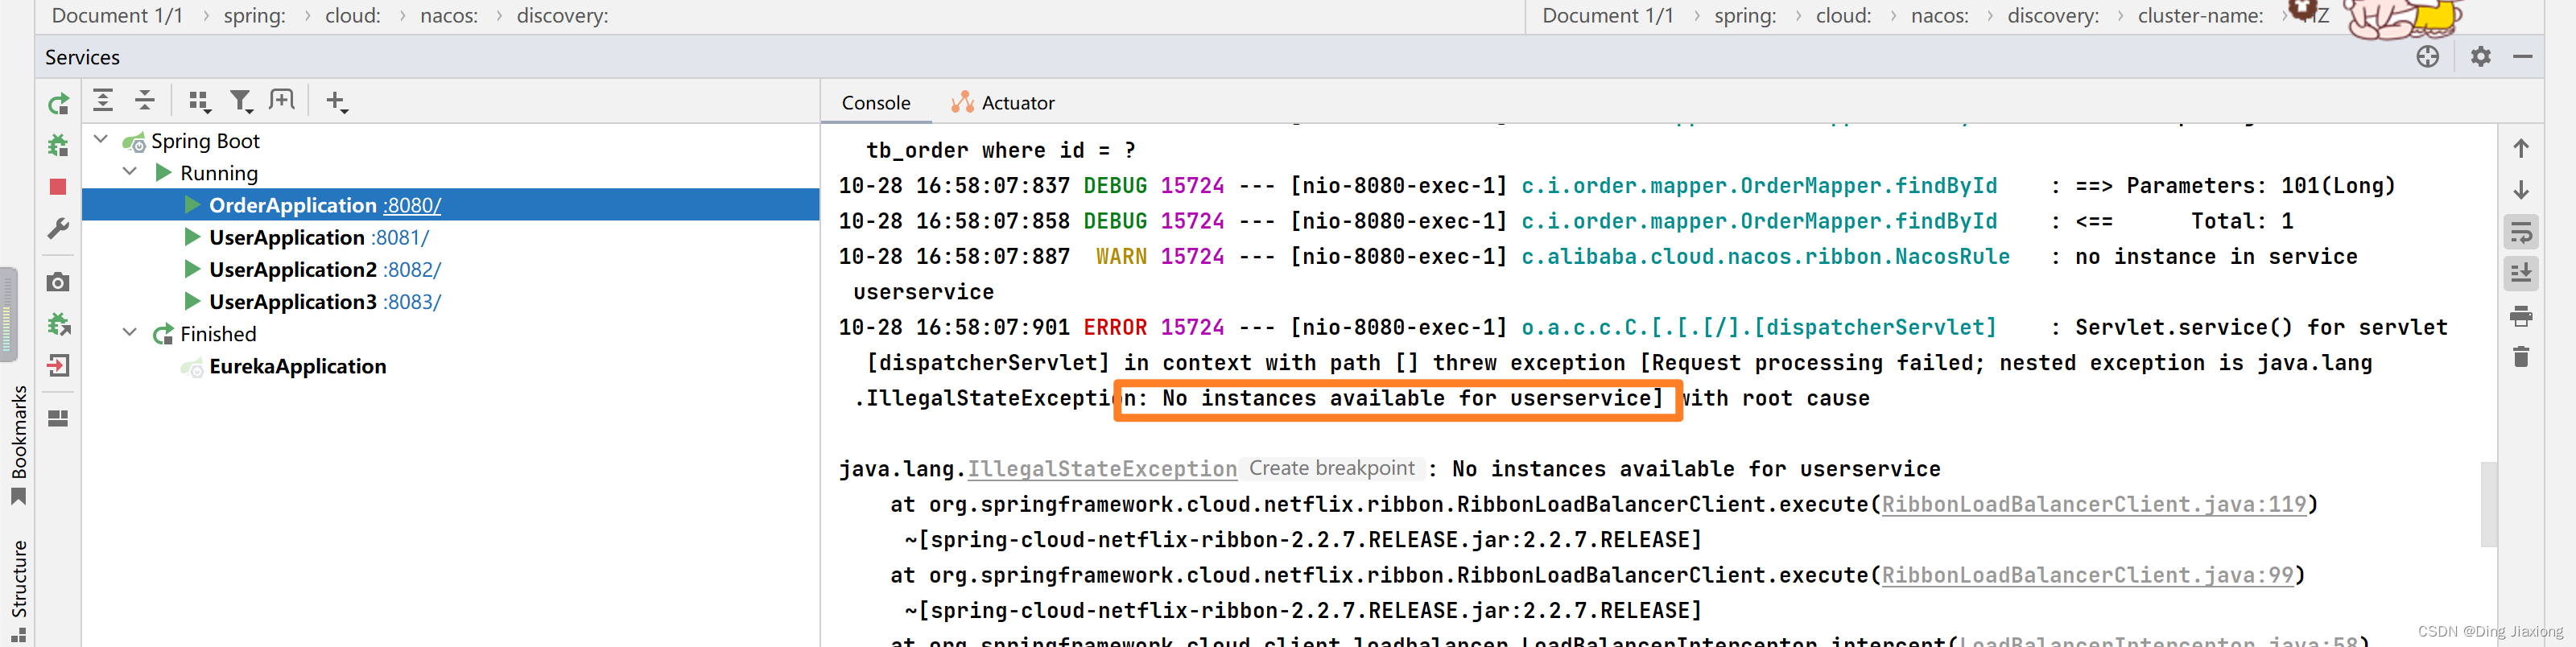Stop the running service with the red square
Screen dimensions: 2576x647
coord(58,187)
